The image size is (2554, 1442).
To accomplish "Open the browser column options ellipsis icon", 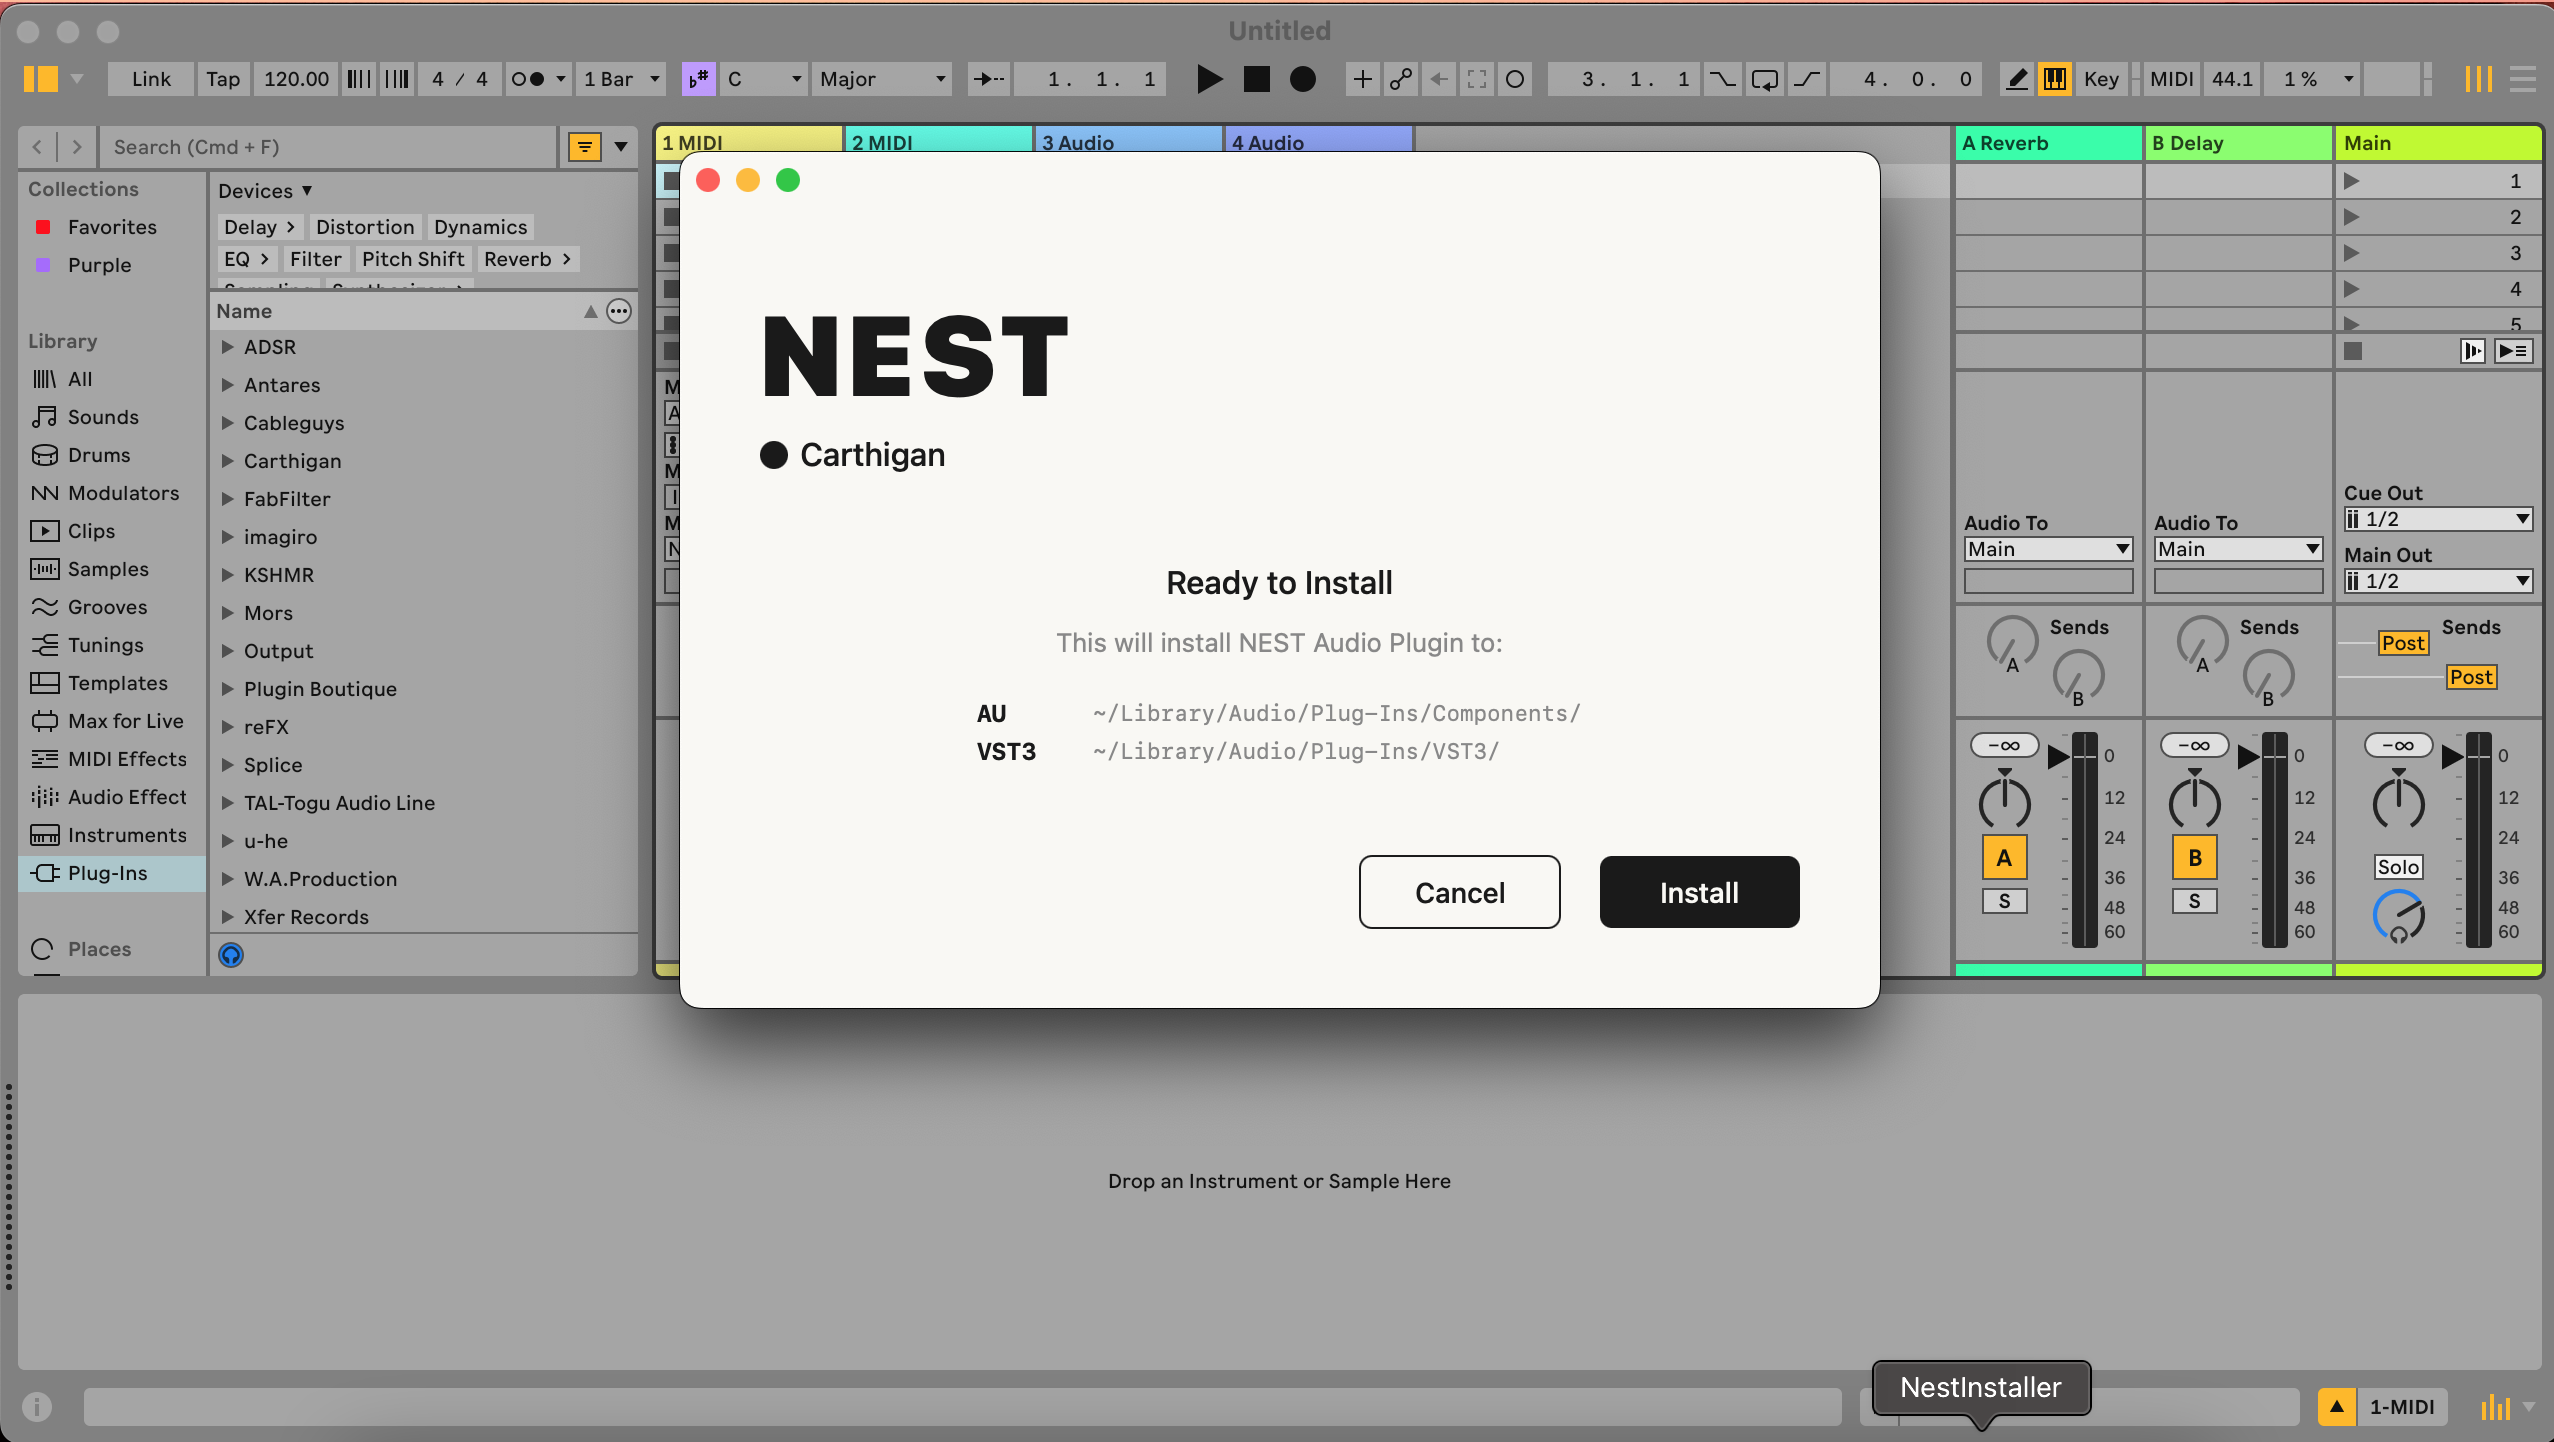I will click(619, 311).
